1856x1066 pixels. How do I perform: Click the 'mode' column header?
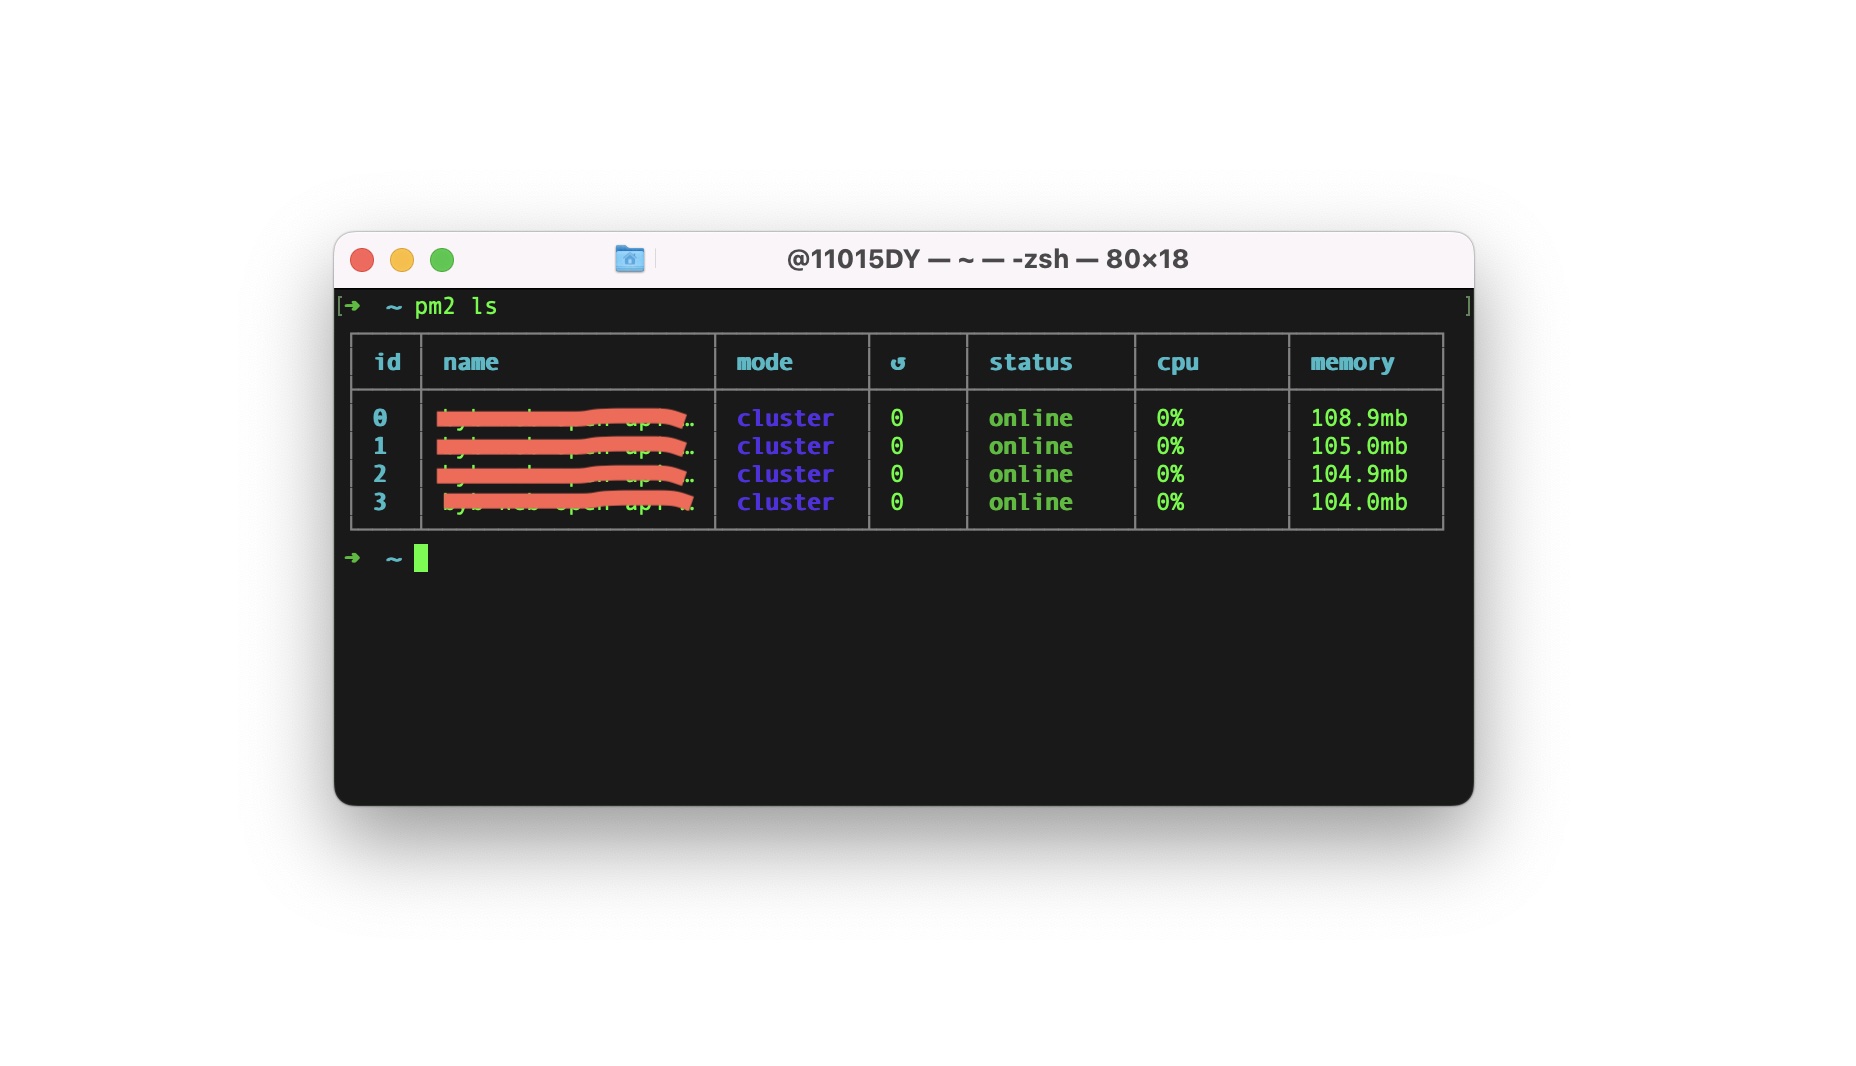coord(764,362)
